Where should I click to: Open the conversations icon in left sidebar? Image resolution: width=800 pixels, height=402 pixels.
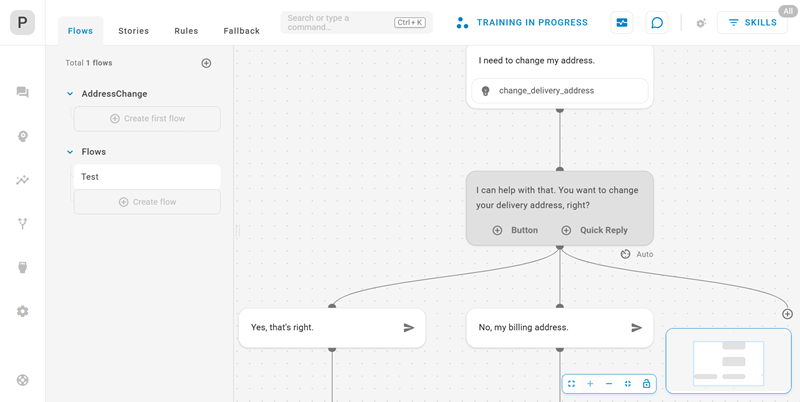coord(22,93)
